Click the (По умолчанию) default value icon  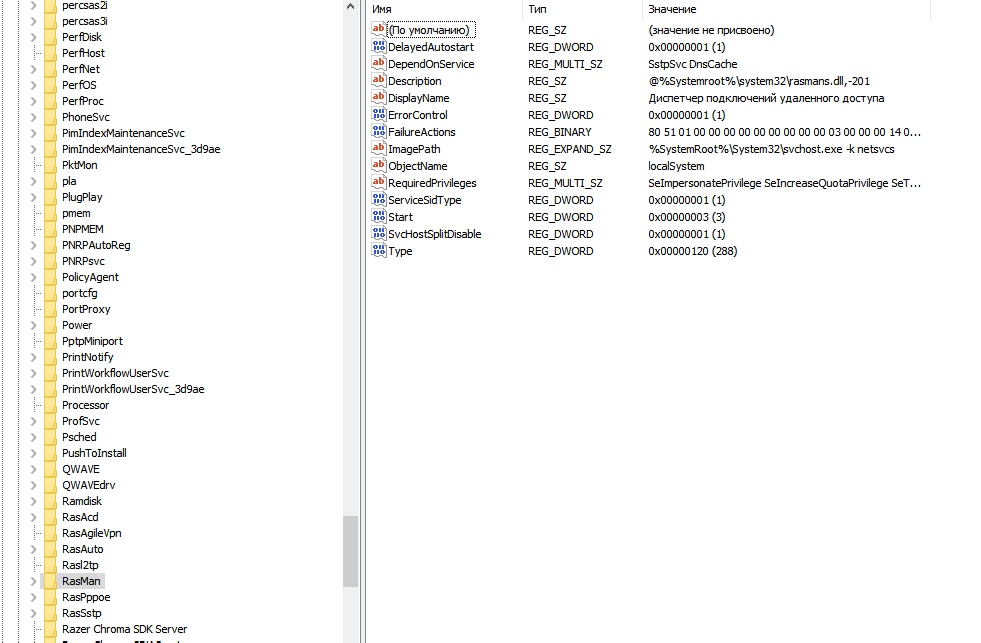coord(379,29)
